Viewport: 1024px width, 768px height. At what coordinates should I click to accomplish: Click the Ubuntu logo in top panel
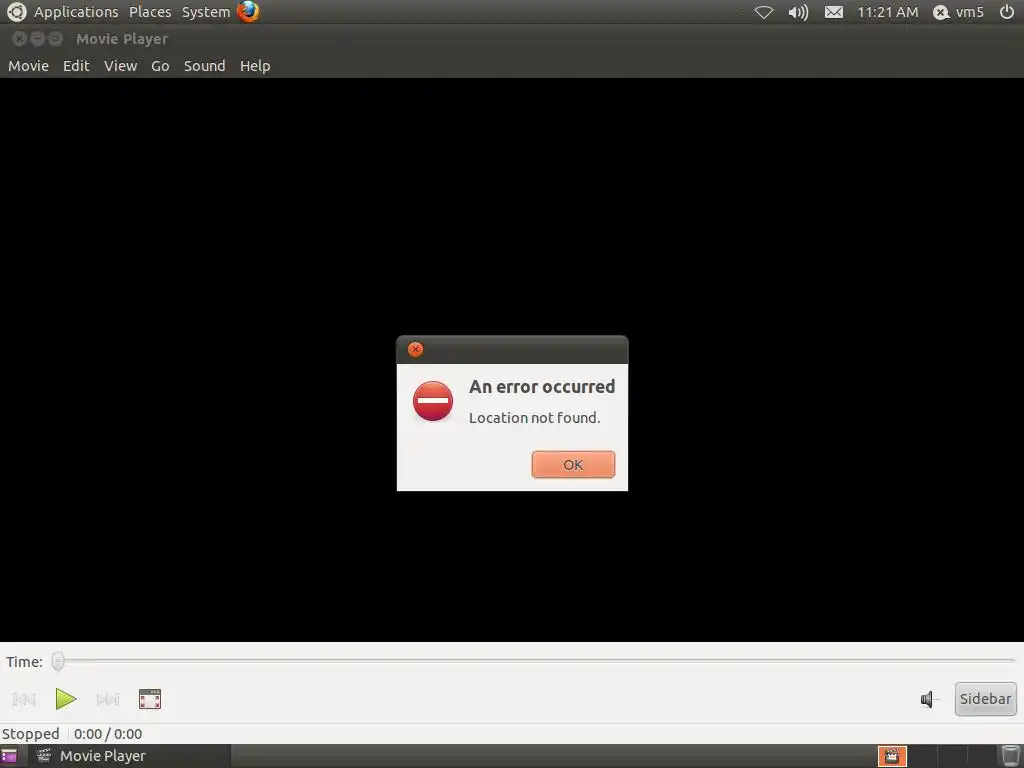click(16, 12)
